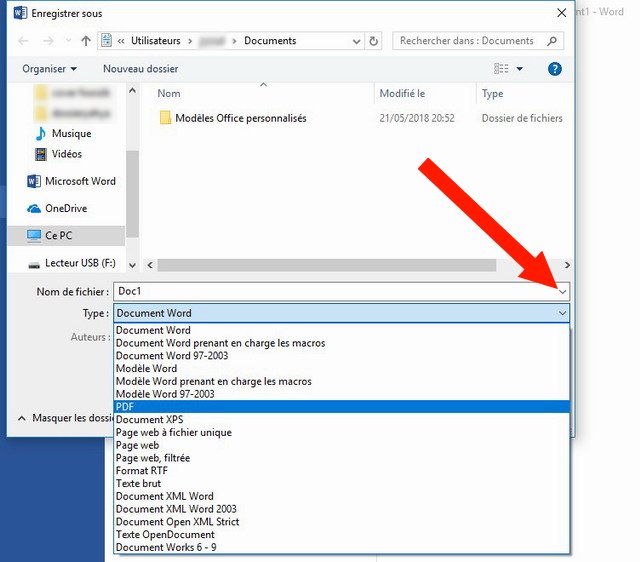This screenshot has height=562, width=640.
Task: Change the view layout icon
Action: [x=502, y=69]
